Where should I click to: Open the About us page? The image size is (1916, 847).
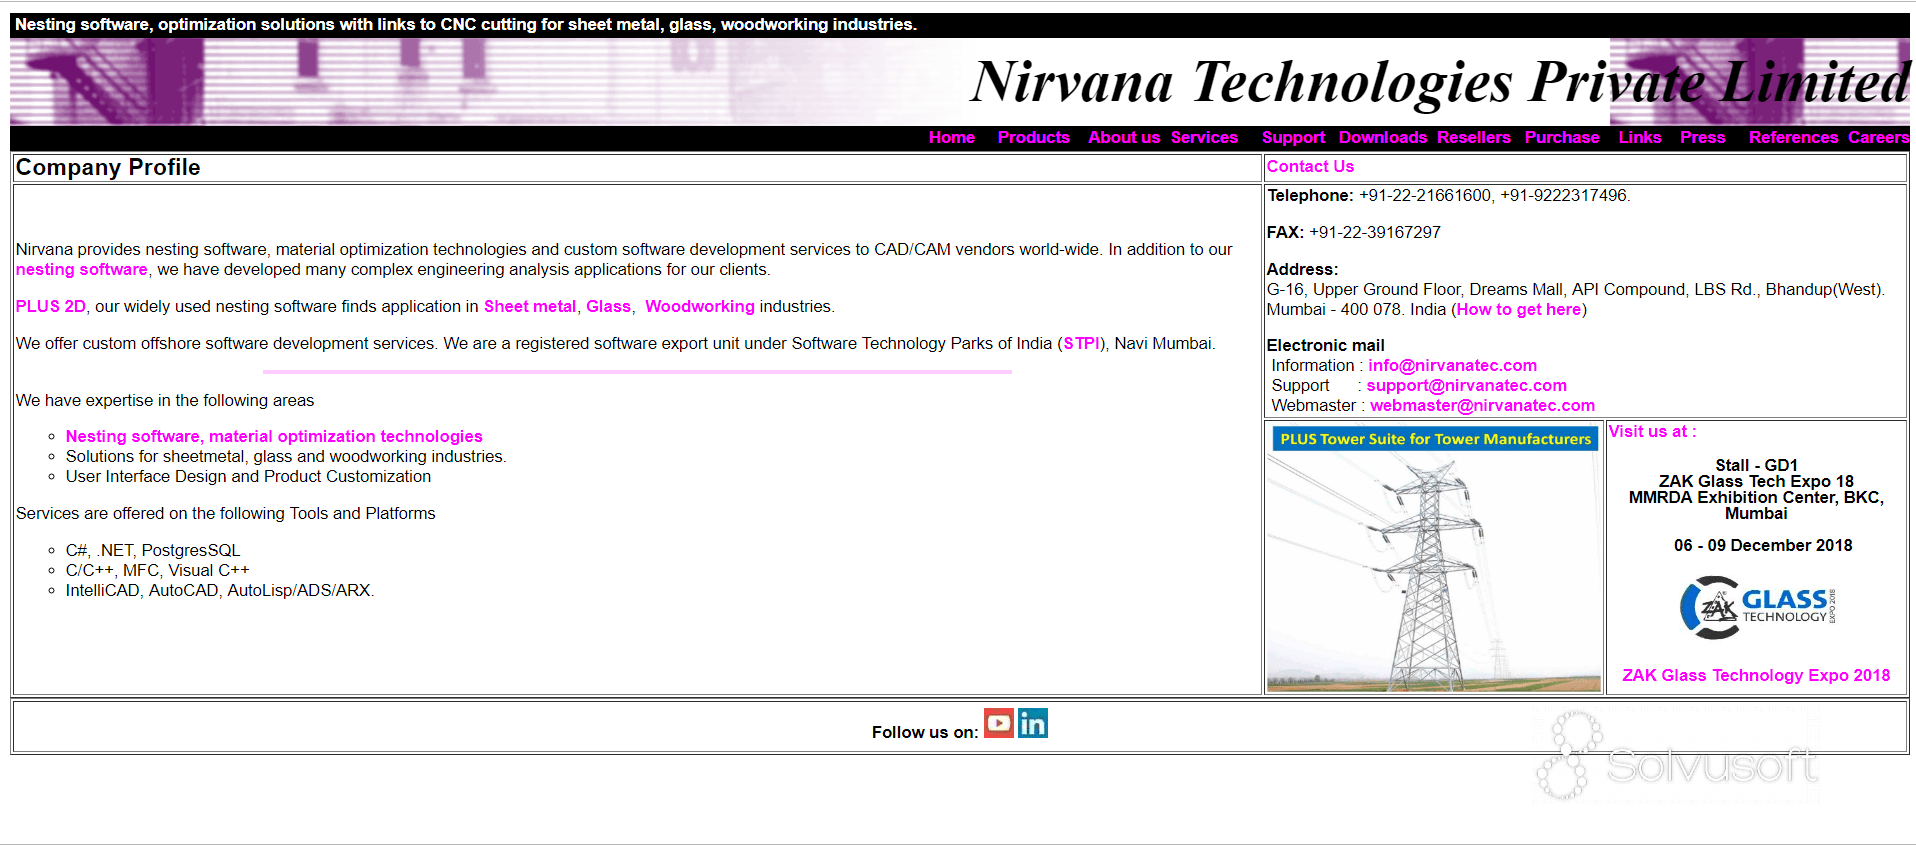pos(1124,138)
